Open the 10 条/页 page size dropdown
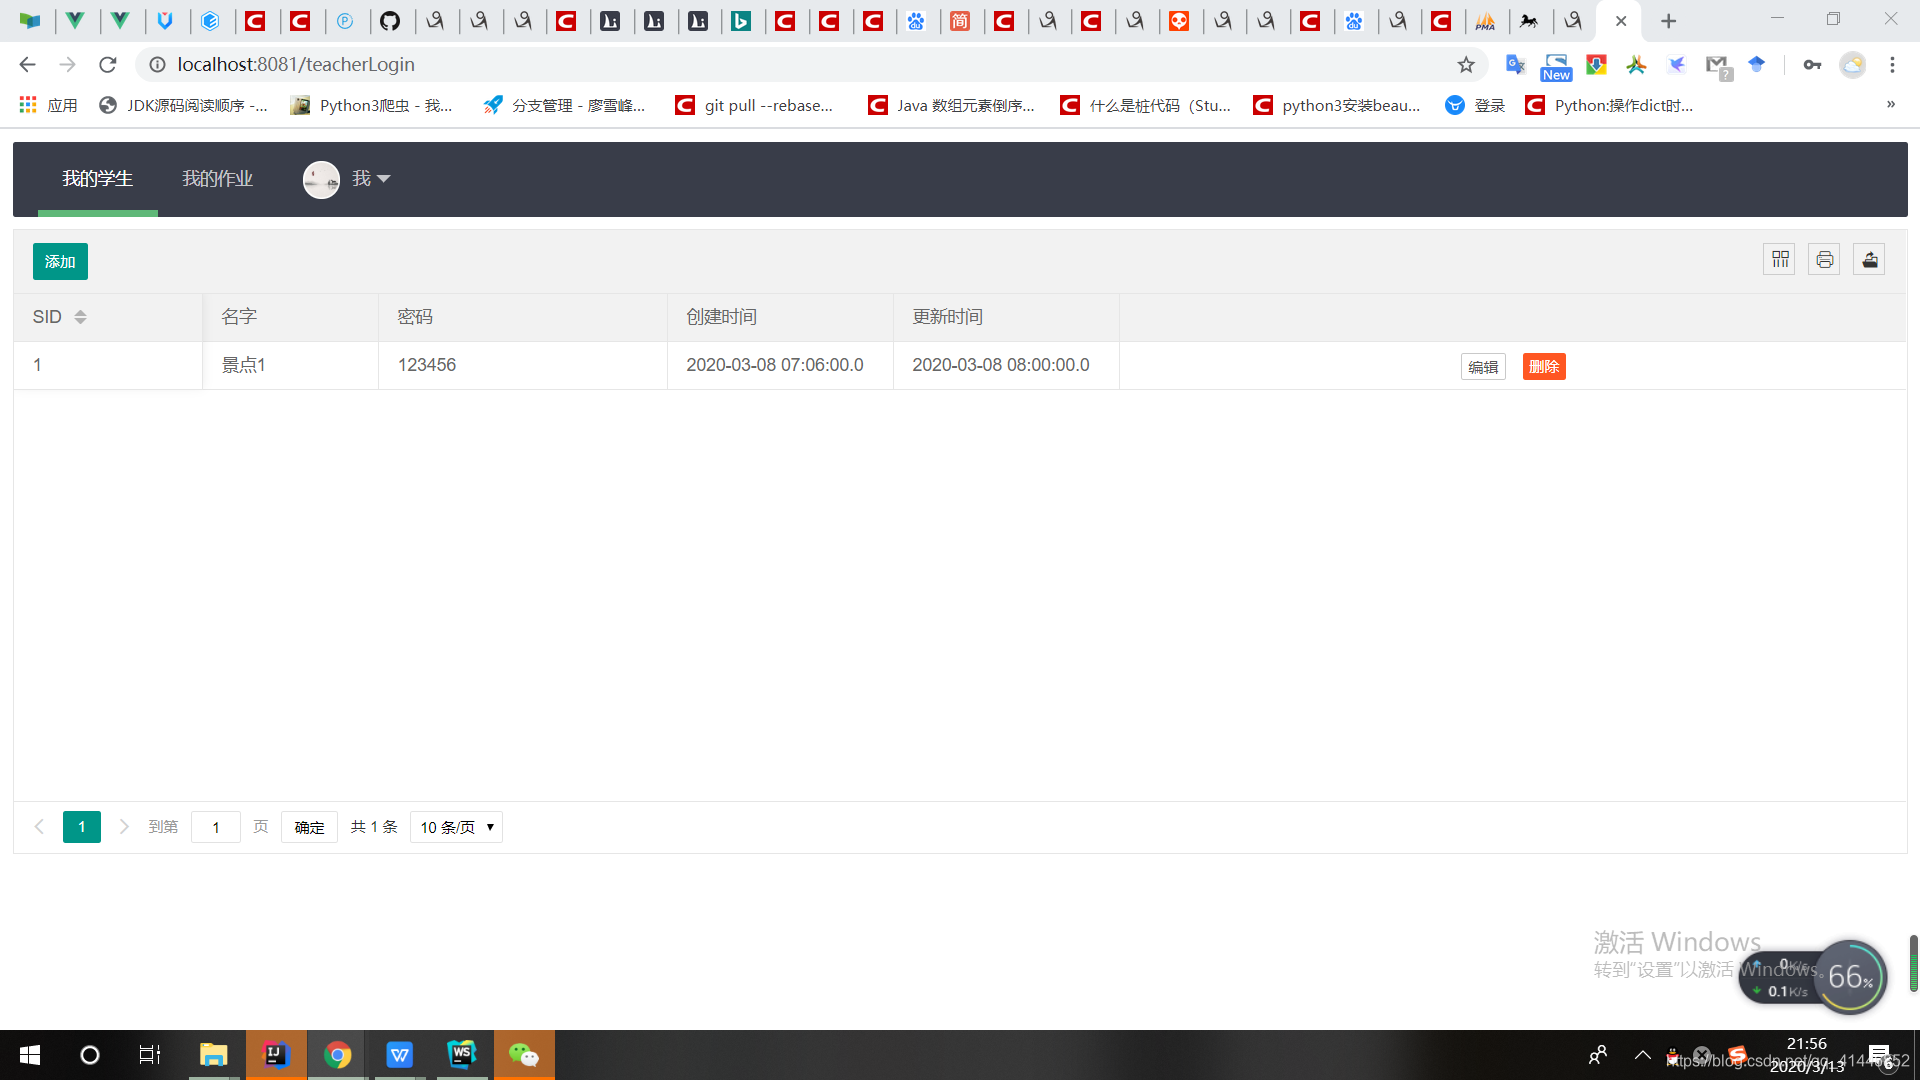This screenshot has width=1920, height=1080. pyautogui.click(x=456, y=827)
